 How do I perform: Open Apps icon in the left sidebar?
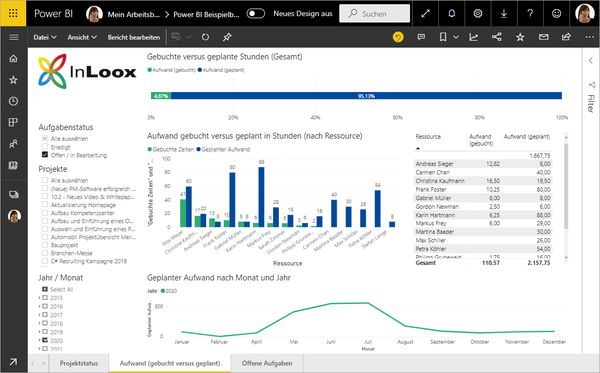[13, 122]
